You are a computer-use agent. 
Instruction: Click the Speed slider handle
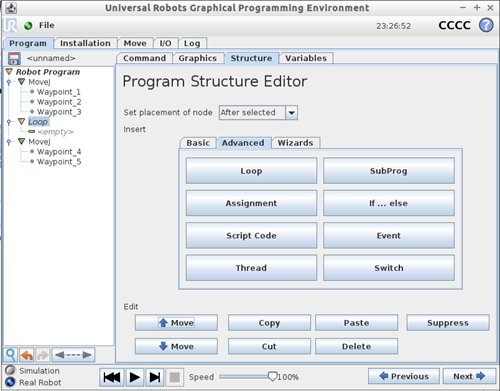coord(273,377)
